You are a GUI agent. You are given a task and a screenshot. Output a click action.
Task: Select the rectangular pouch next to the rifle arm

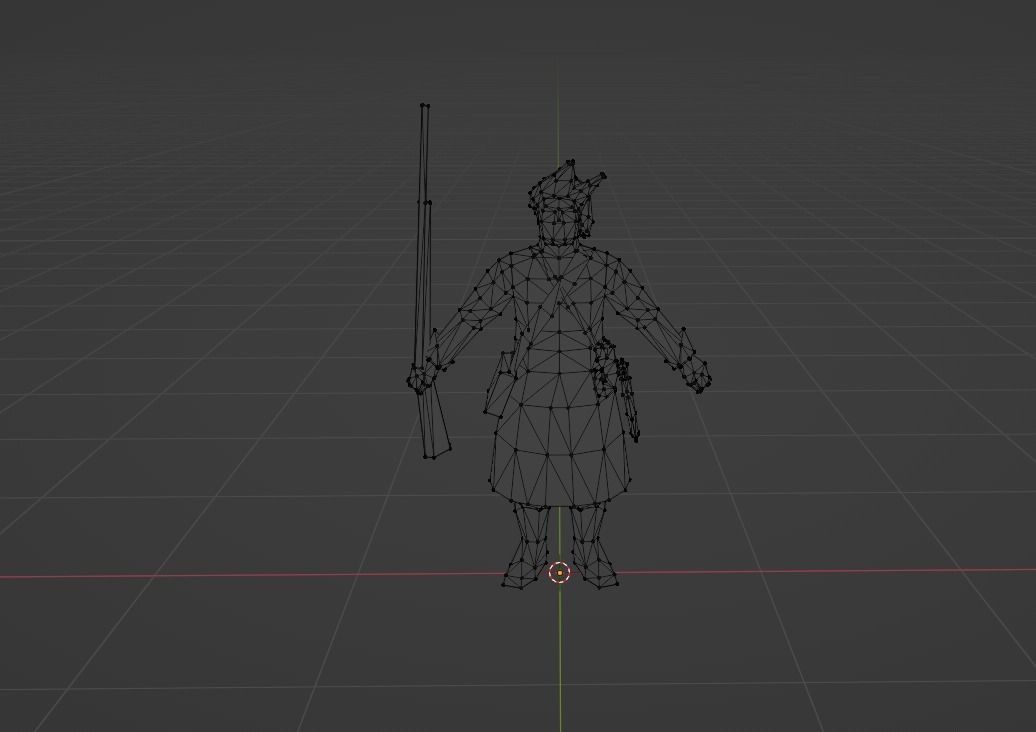(x=500, y=384)
